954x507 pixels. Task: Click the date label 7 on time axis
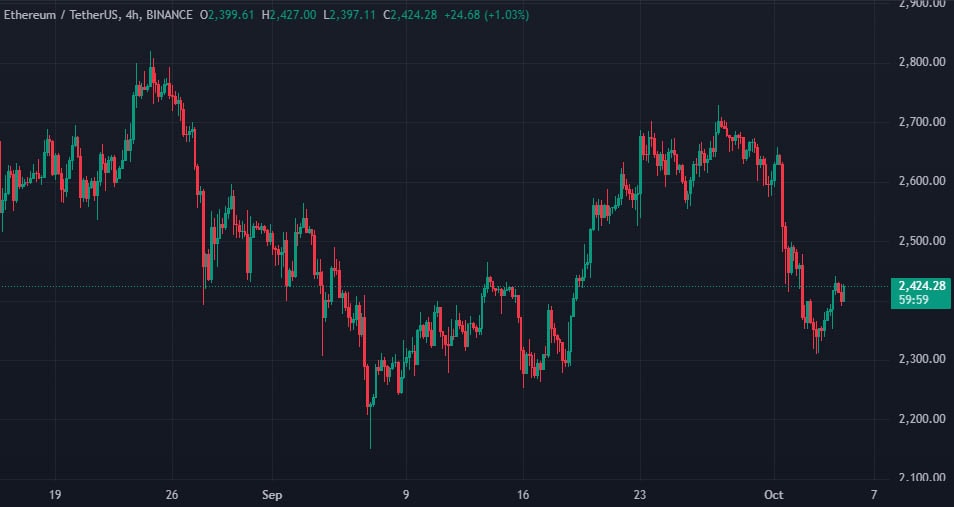pos(874,494)
